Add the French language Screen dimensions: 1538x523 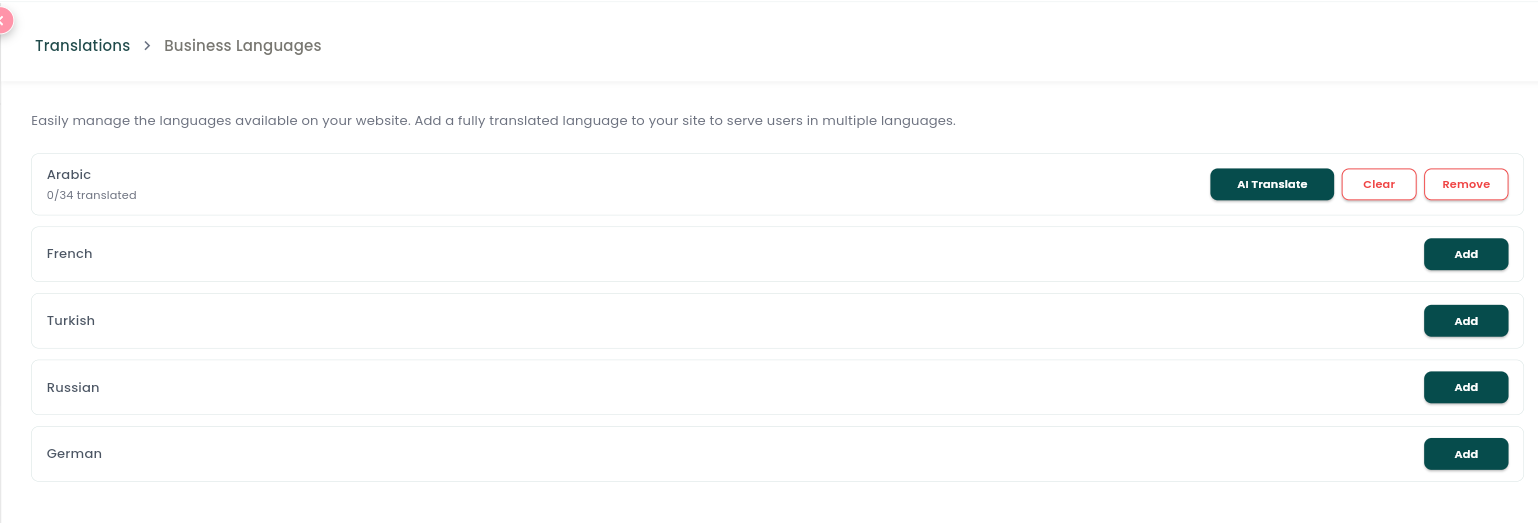click(1466, 254)
